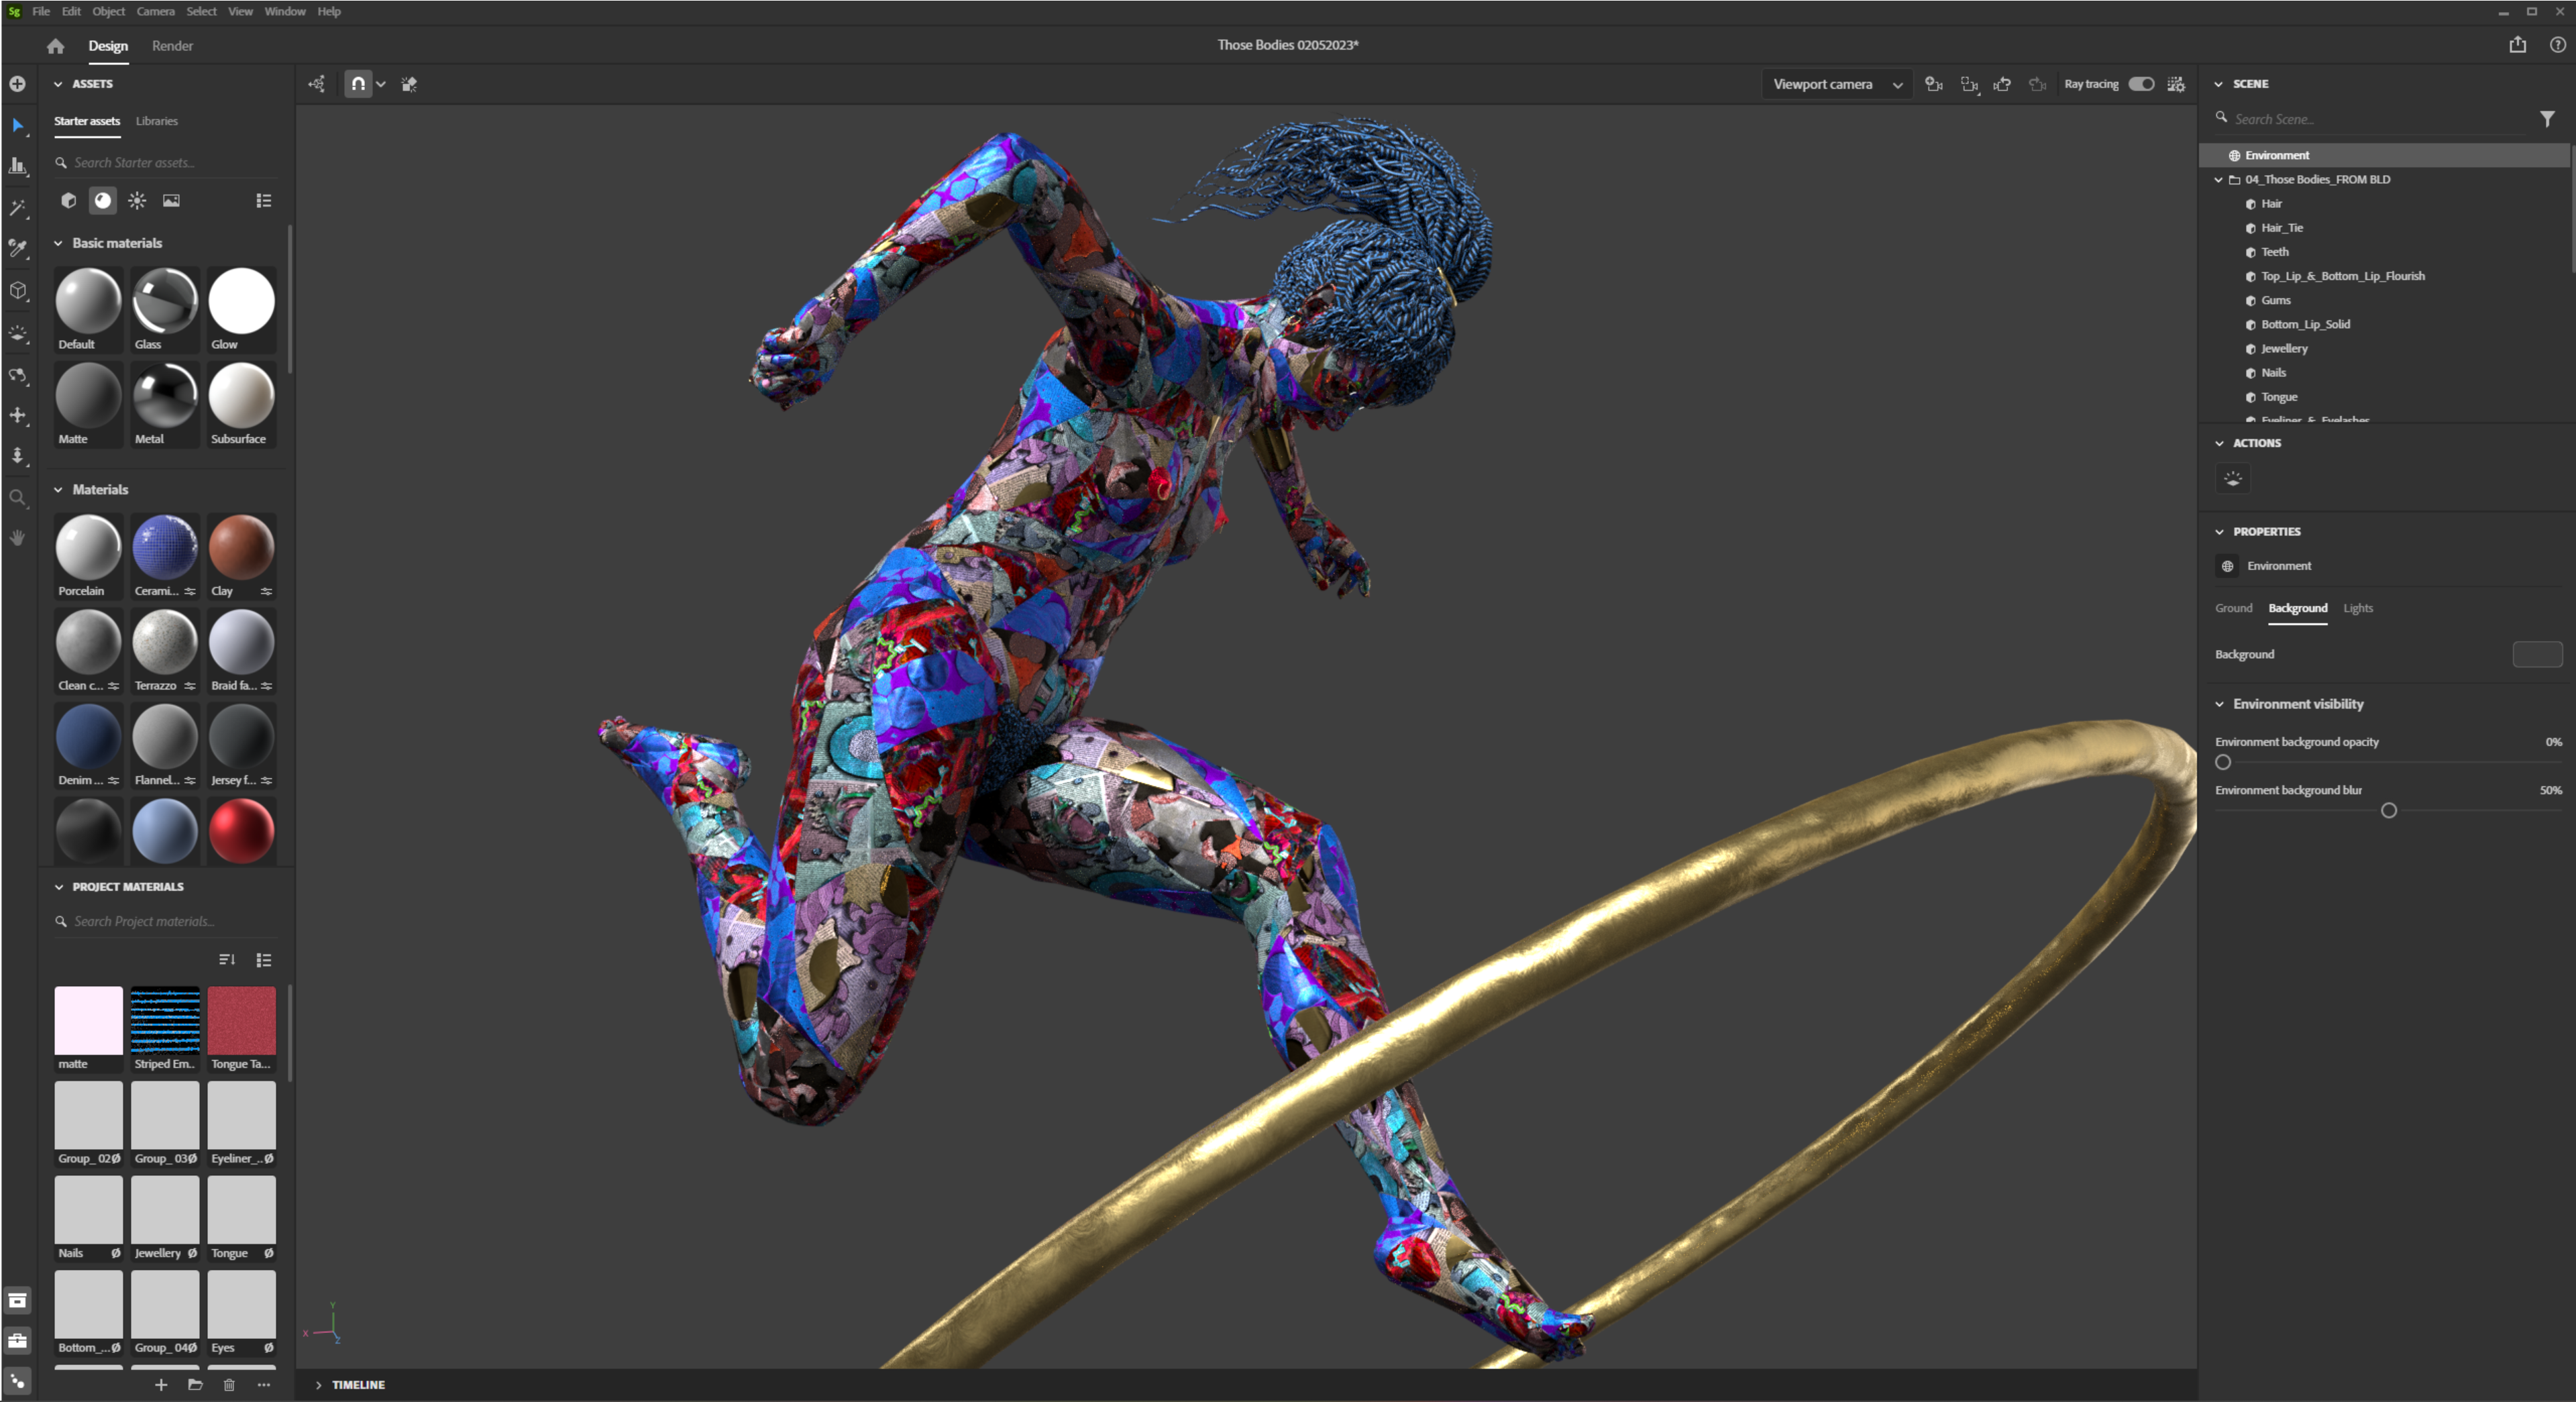This screenshot has height=1402, width=2576.
Task: Toggle the Ray tracing switch
Action: [2141, 84]
